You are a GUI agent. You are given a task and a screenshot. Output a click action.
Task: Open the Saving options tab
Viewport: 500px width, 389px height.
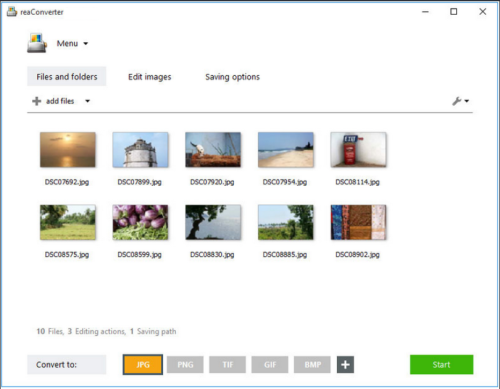coord(232,77)
